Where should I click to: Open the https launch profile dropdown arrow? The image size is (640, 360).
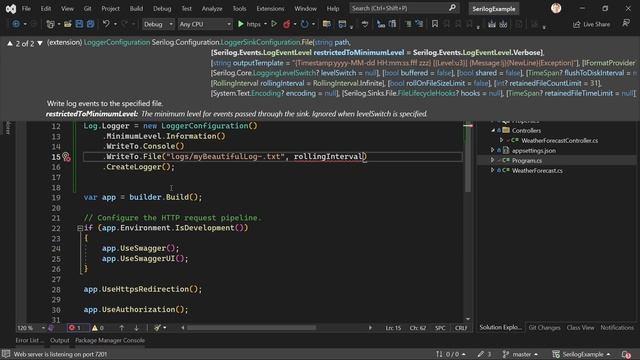[265, 24]
